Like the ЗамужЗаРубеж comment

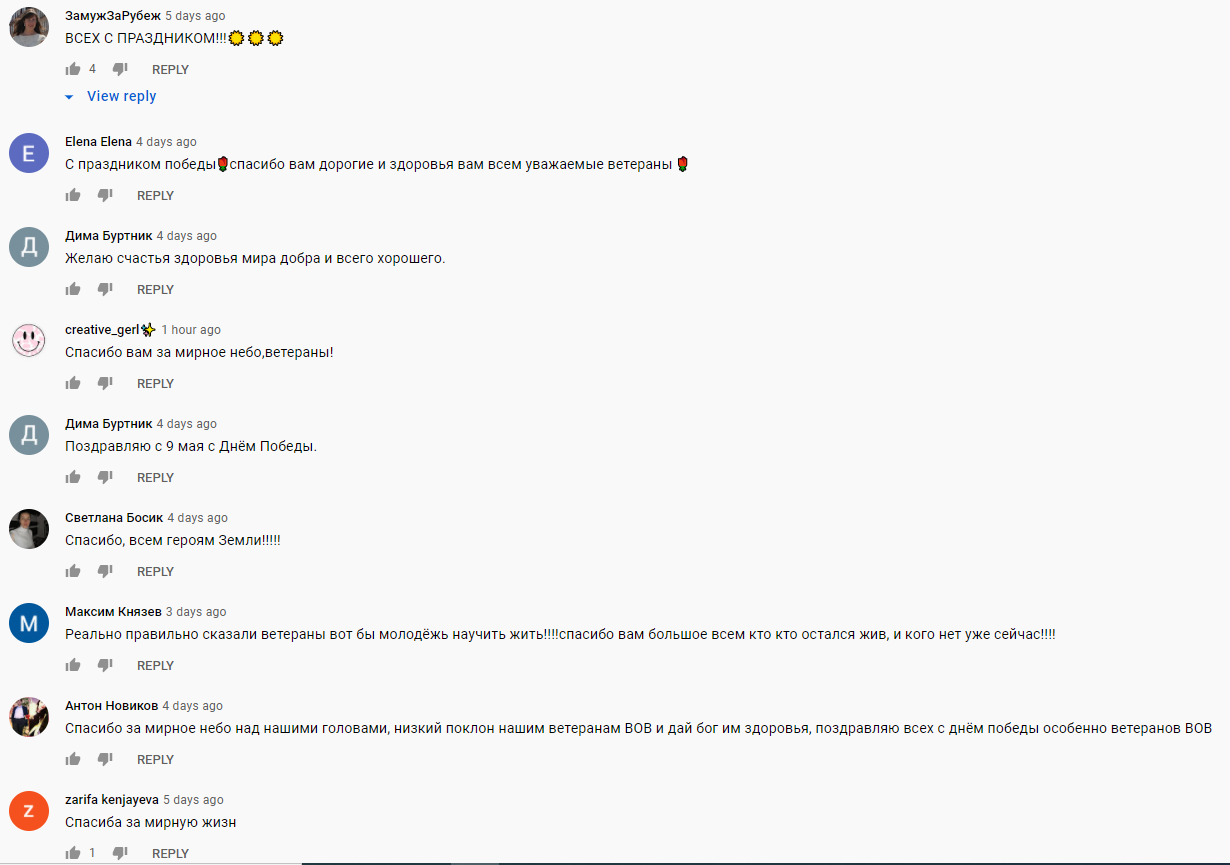coord(73,69)
